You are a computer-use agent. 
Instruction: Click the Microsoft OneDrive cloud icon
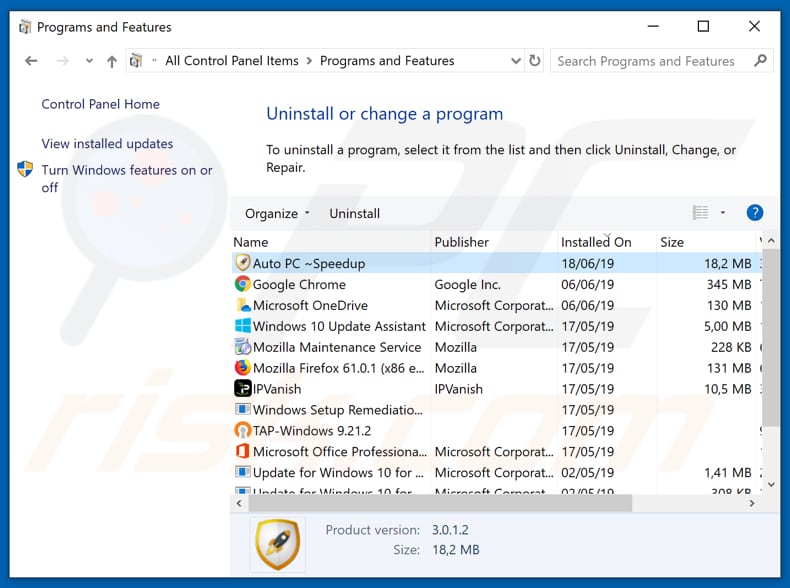242,305
